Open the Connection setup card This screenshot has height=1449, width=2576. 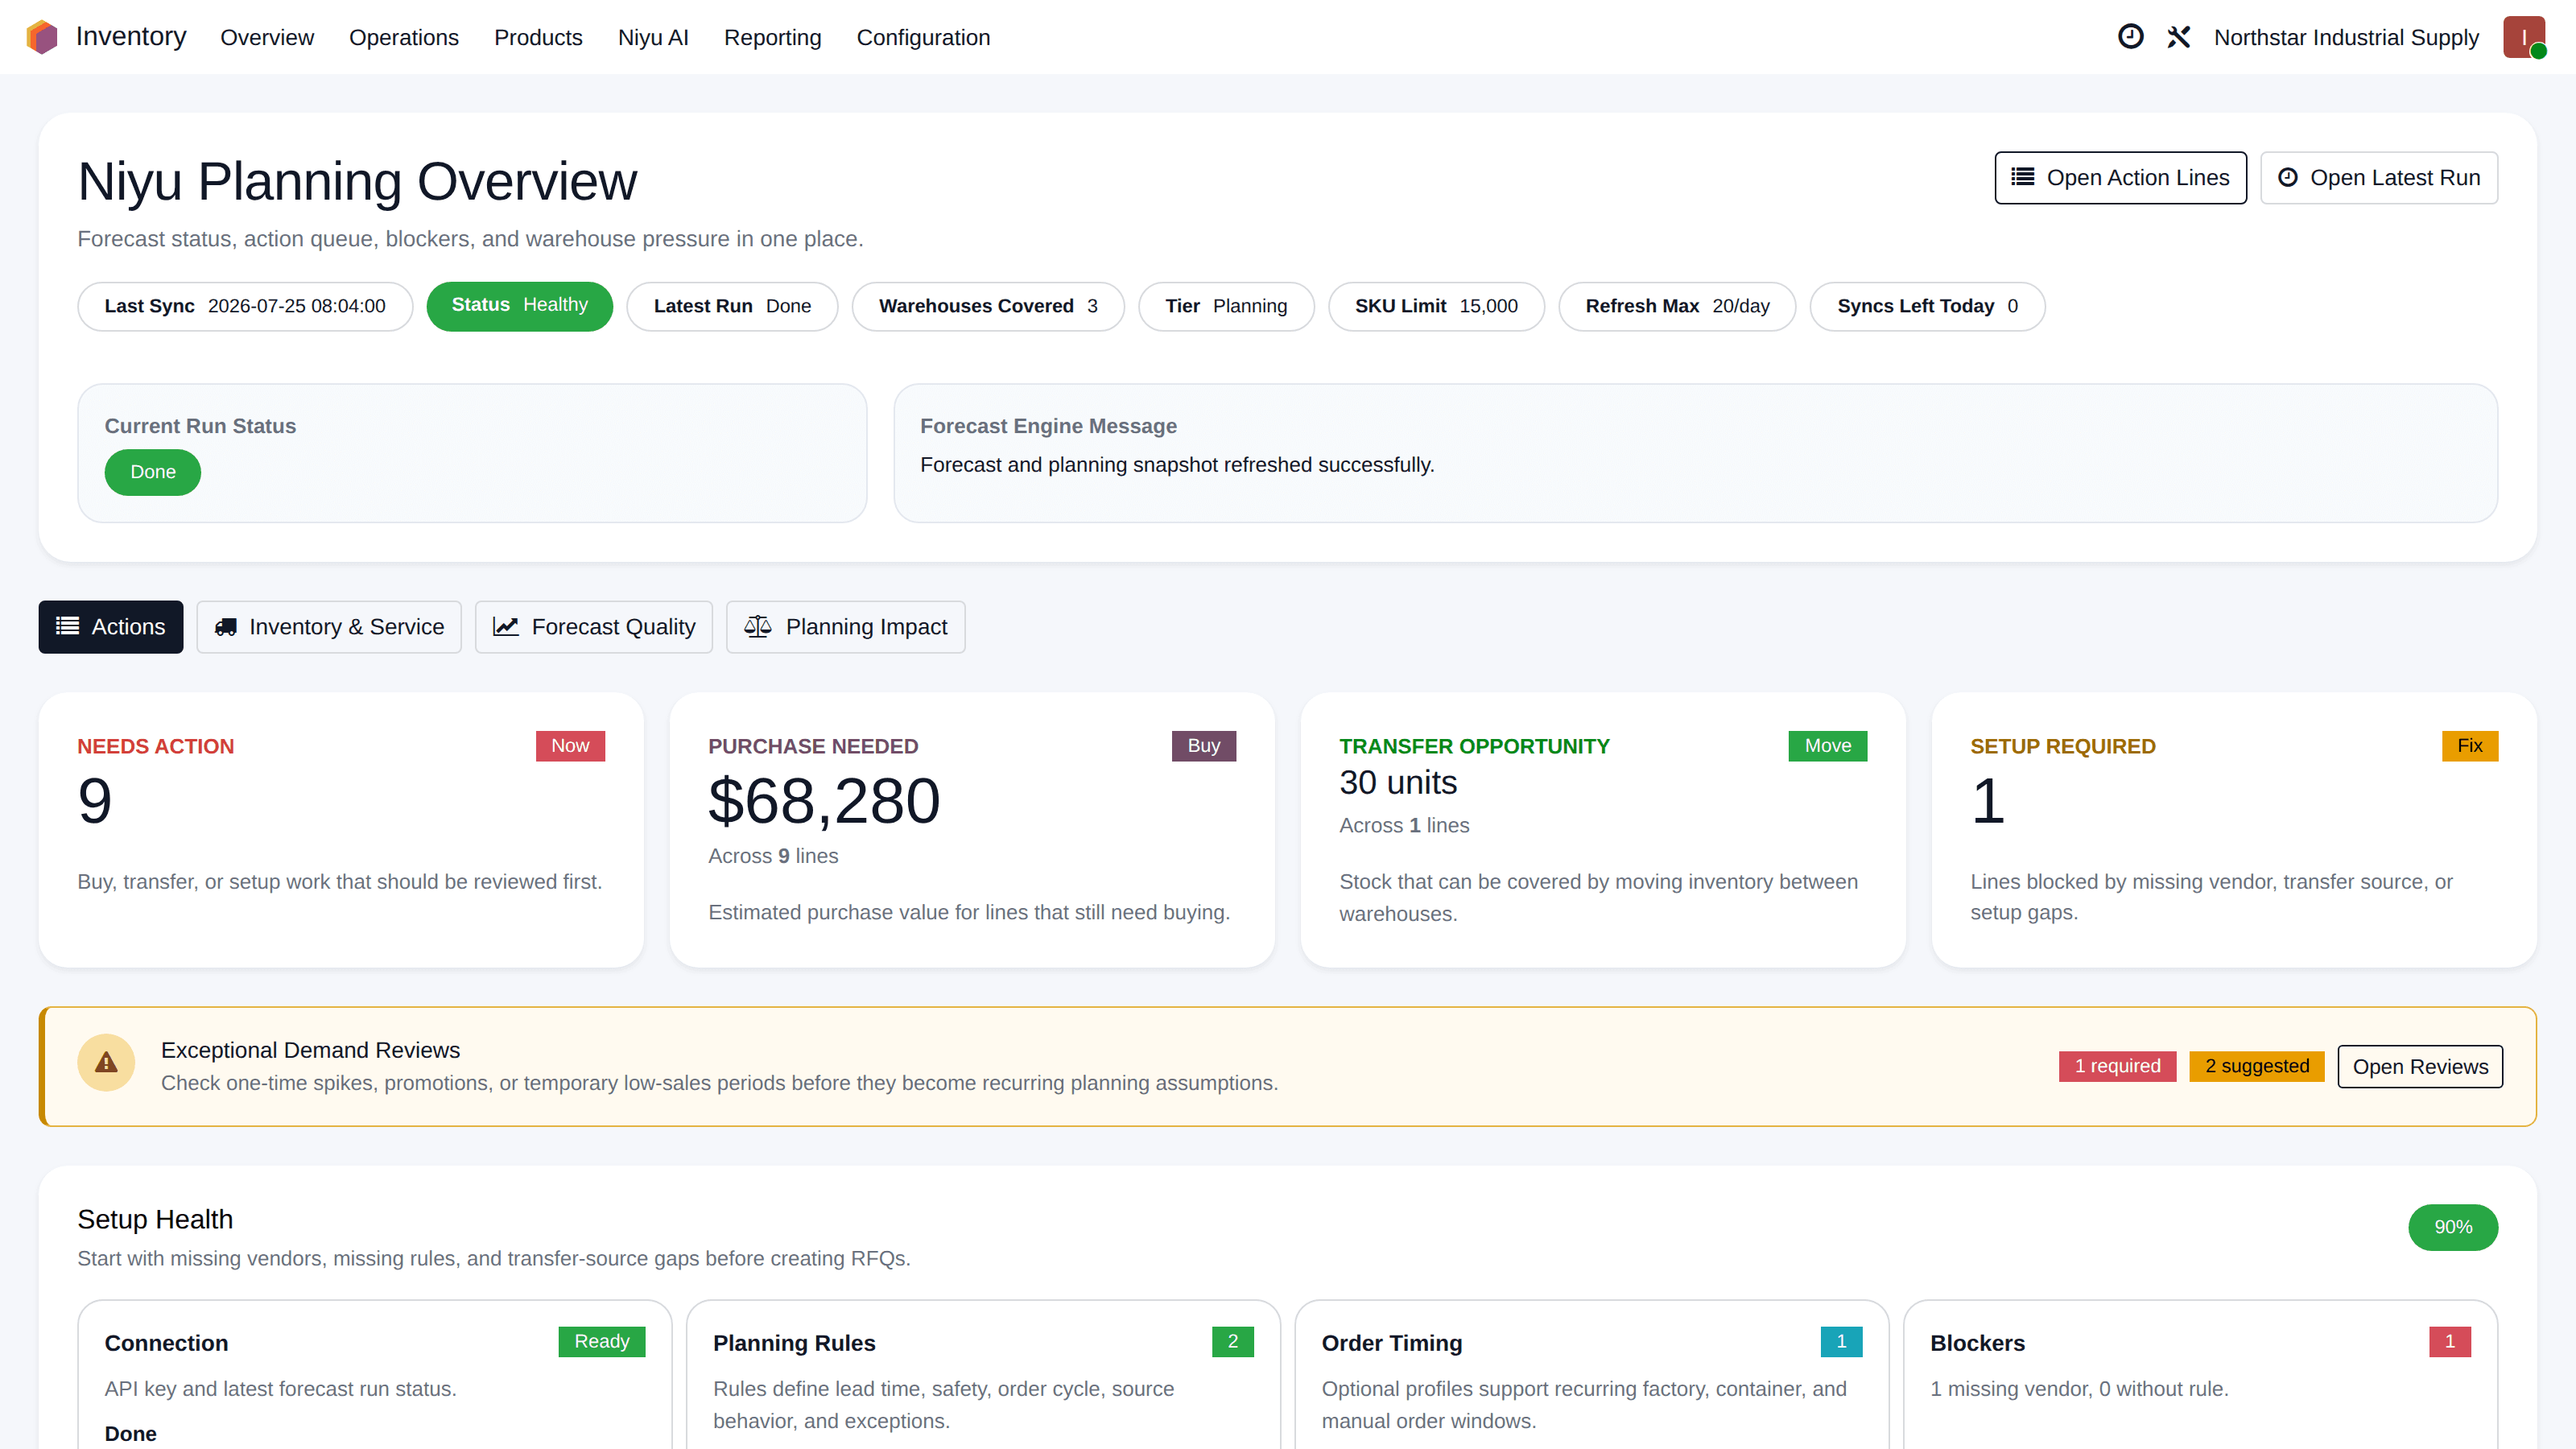[x=375, y=1375]
